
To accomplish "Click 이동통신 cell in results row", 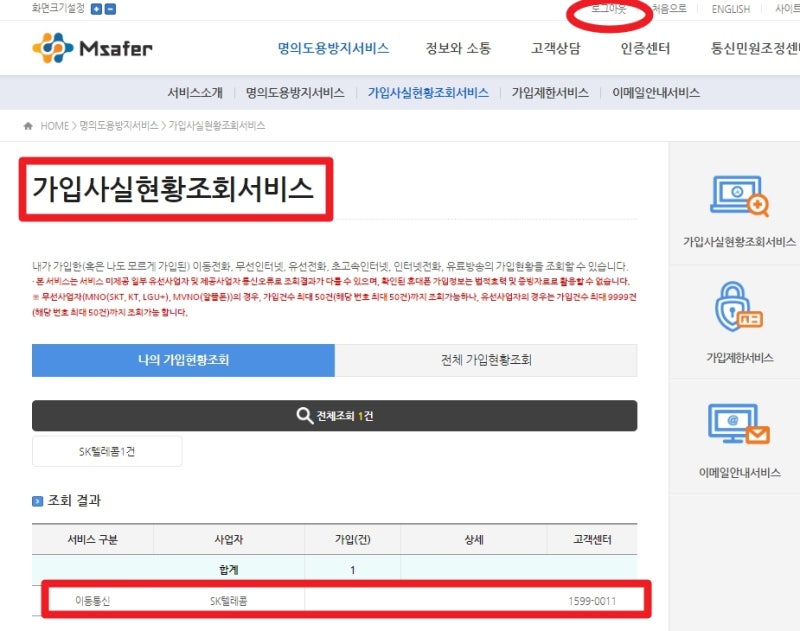I will point(92,601).
